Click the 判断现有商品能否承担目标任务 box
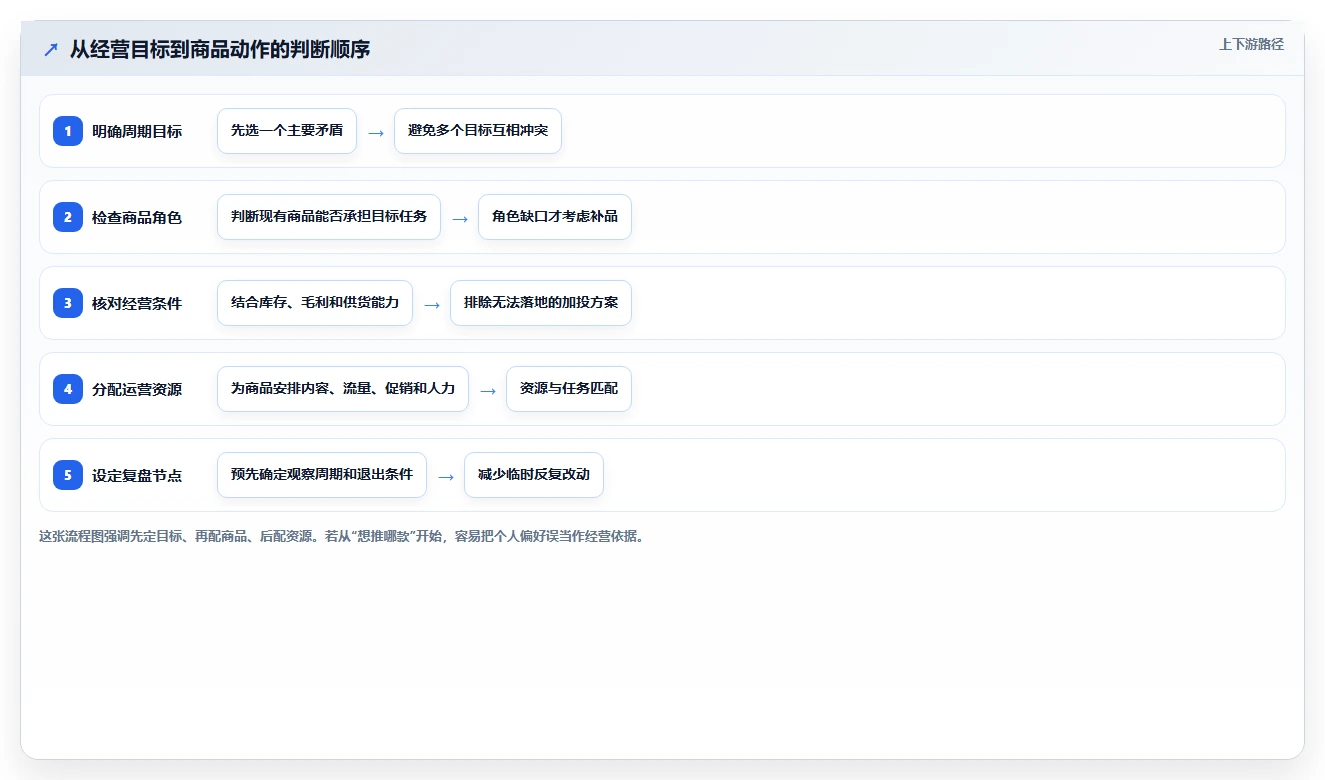The image size is (1325, 780). (x=329, y=217)
